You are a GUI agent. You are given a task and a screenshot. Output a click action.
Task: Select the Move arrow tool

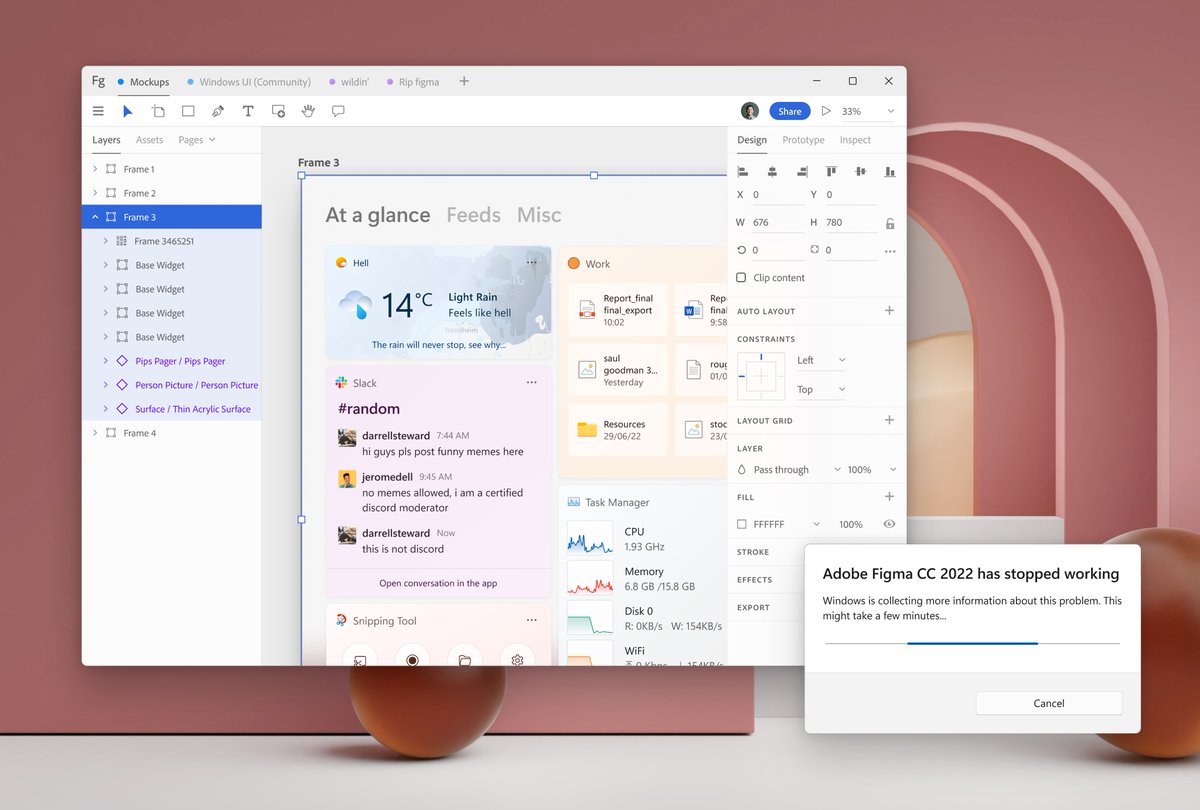point(128,111)
